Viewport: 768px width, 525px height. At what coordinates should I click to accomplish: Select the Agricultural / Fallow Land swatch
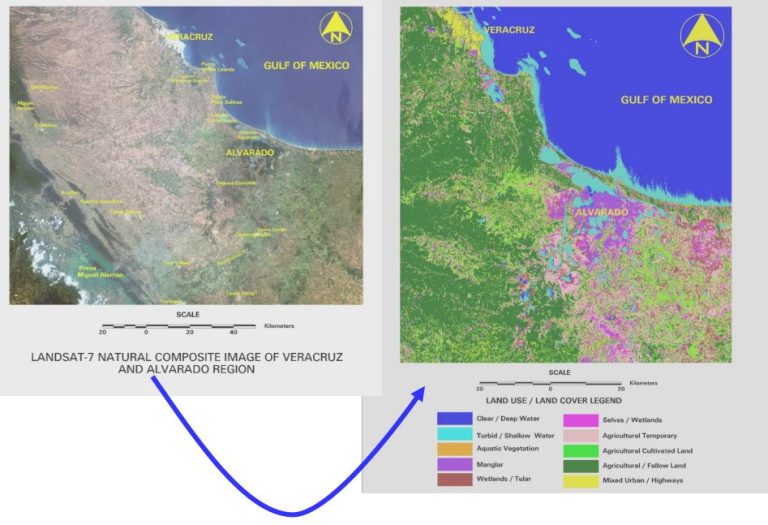(581, 466)
